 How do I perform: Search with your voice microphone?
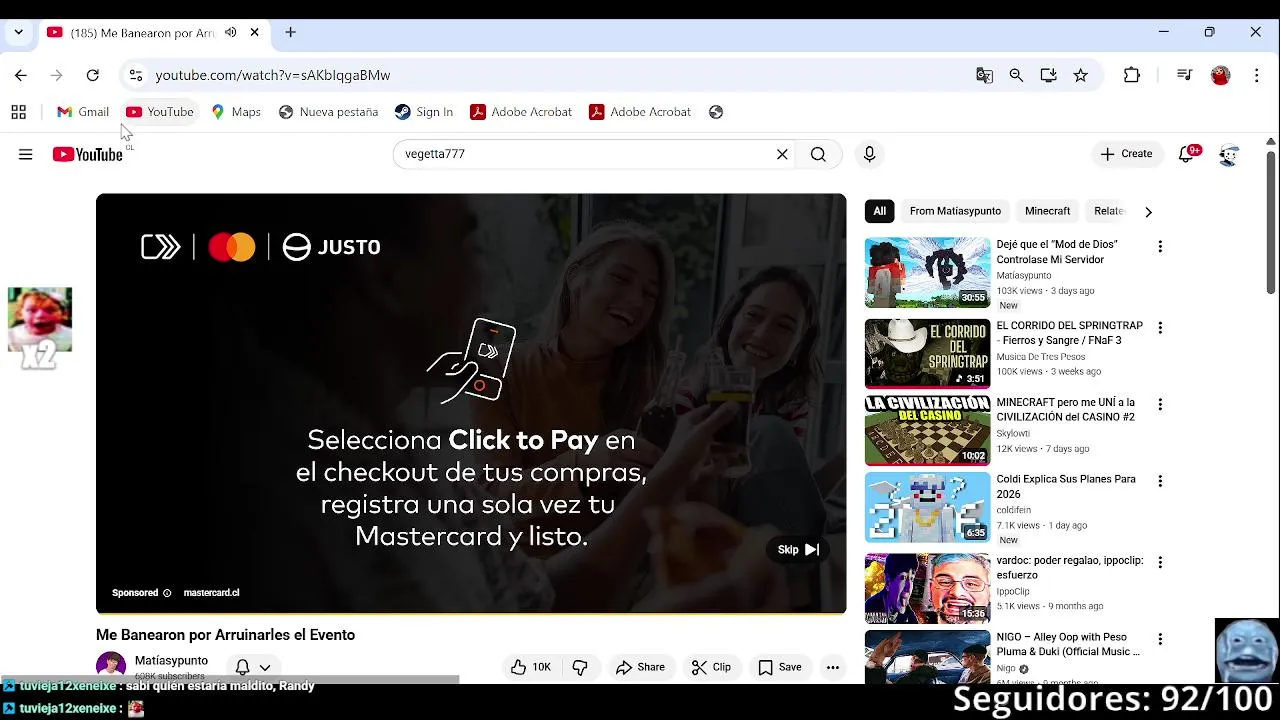[869, 154]
